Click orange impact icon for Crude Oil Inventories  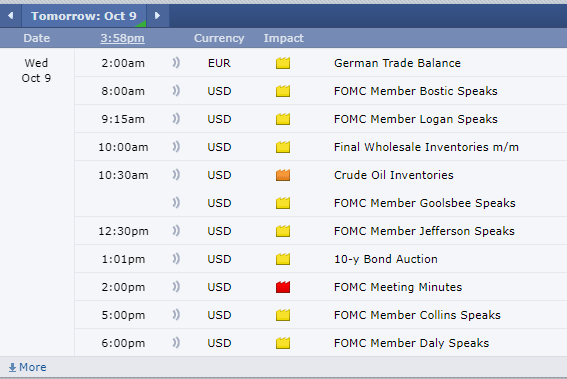tap(283, 175)
